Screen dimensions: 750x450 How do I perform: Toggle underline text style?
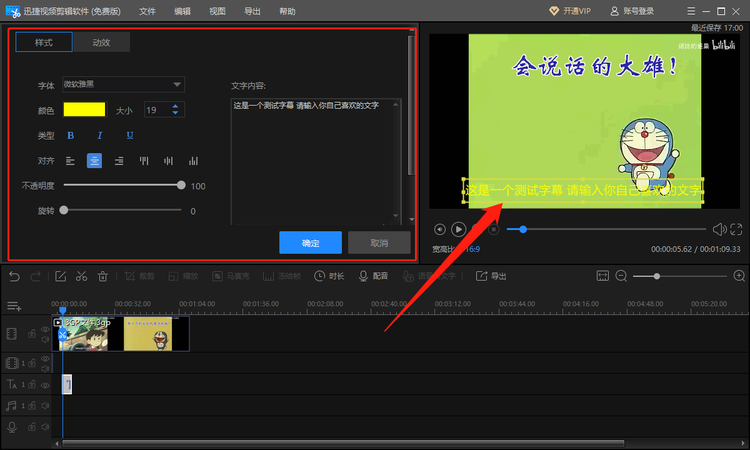130,136
